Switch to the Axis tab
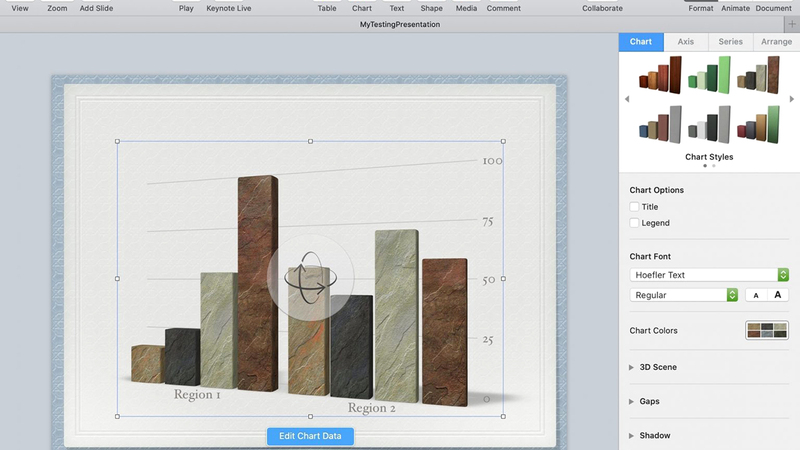The height and width of the screenshot is (450, 800). pos(685,42)
